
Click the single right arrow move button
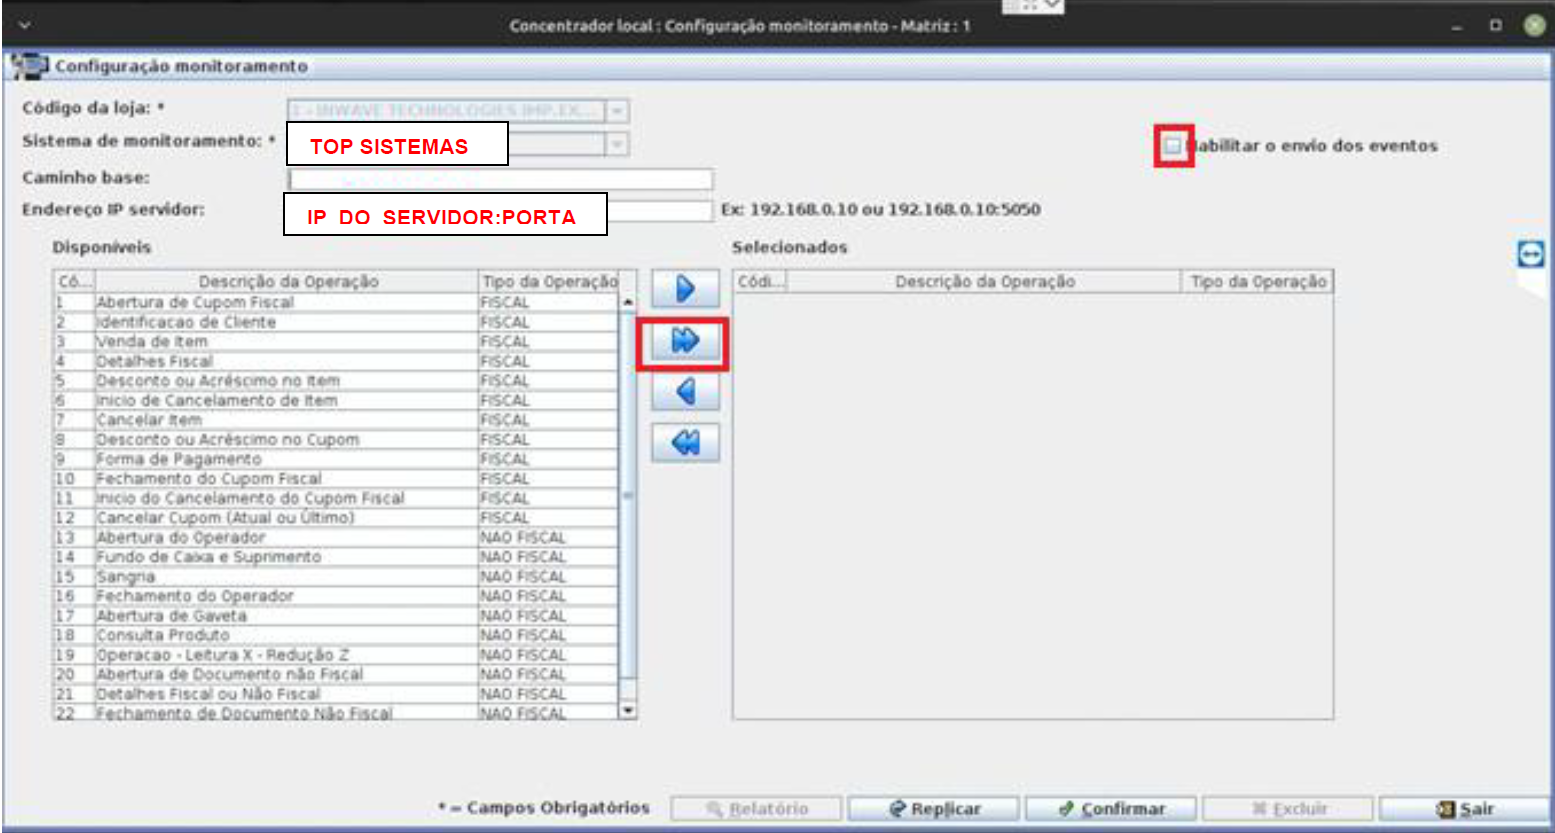[685, 289]
